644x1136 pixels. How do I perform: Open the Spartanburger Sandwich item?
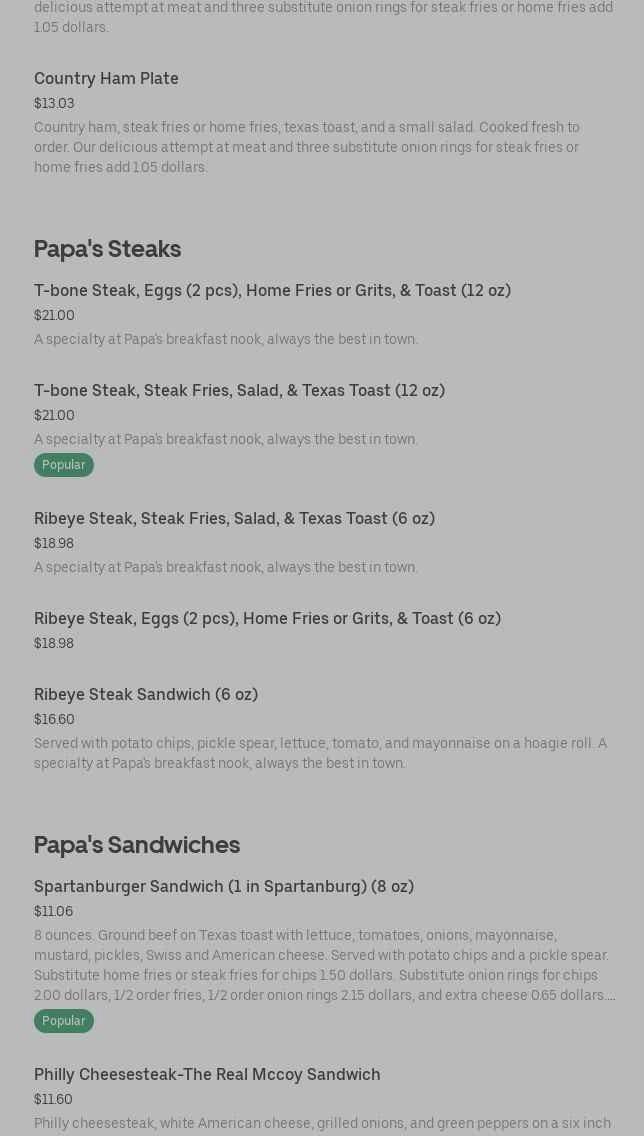(x=224, y=886)
